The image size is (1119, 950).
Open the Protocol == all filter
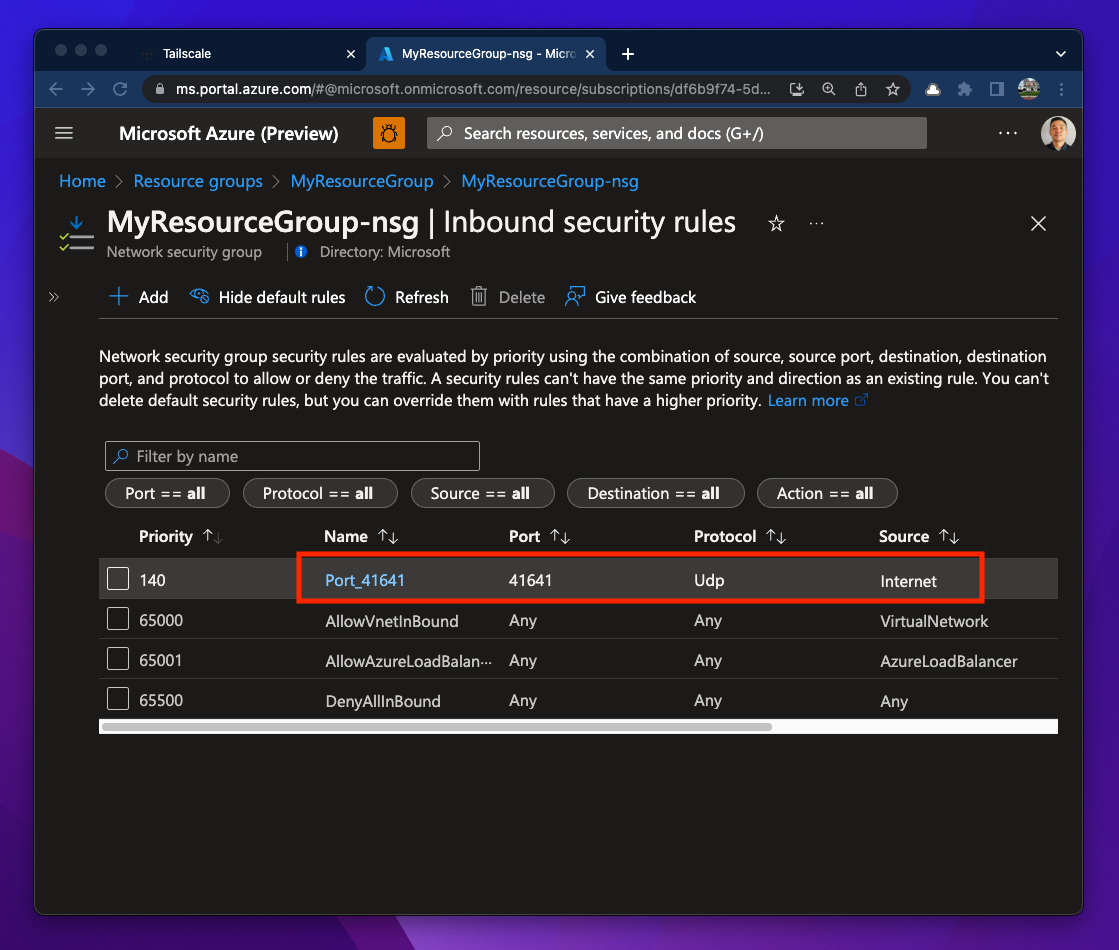tap(318, 493)
